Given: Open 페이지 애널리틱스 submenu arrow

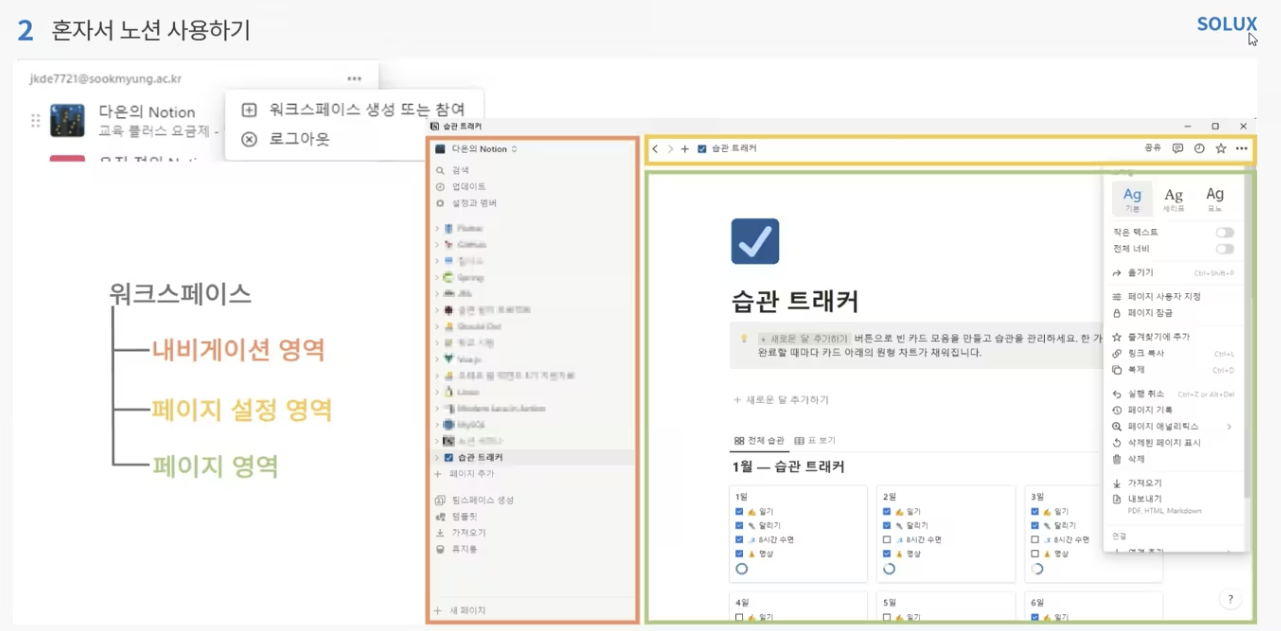Looking at the screenshot, I should click(1229, 427).
